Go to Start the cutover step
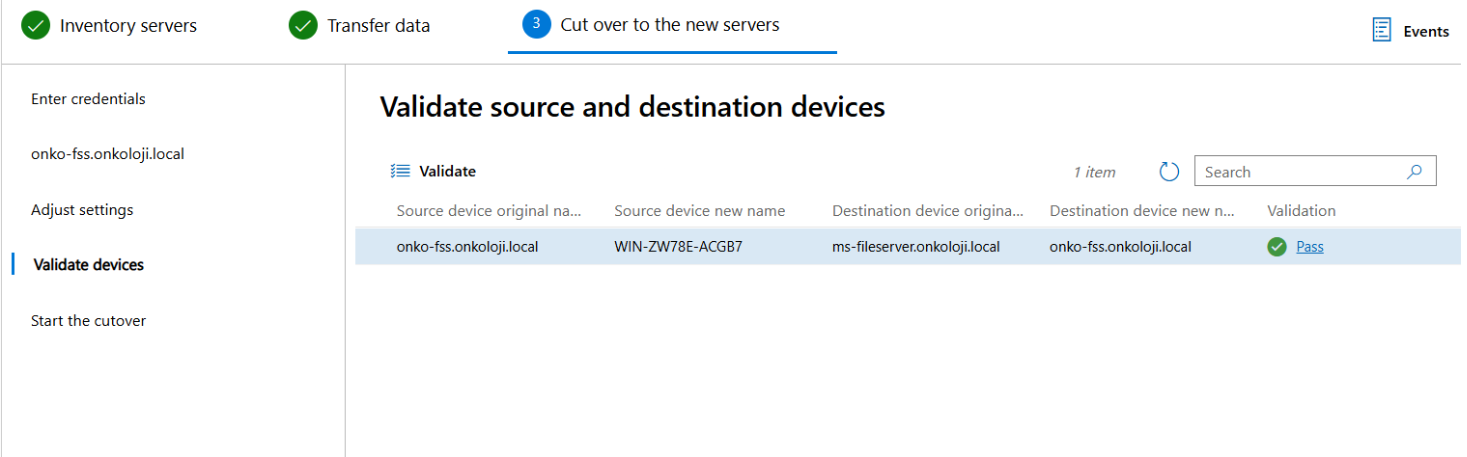 point(89,321)
